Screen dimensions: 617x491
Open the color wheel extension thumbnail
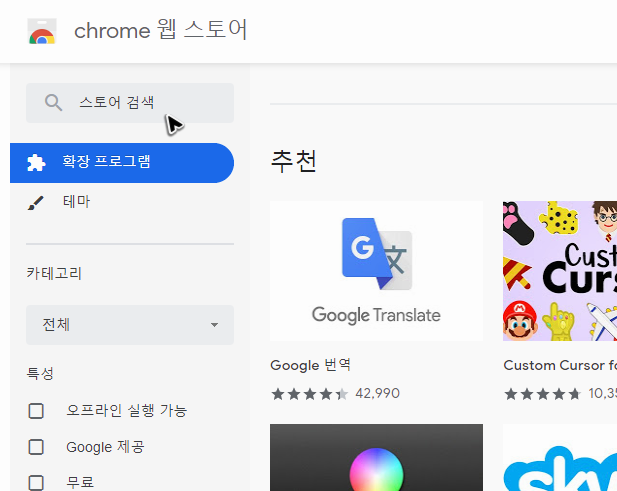tap(376, 458)
